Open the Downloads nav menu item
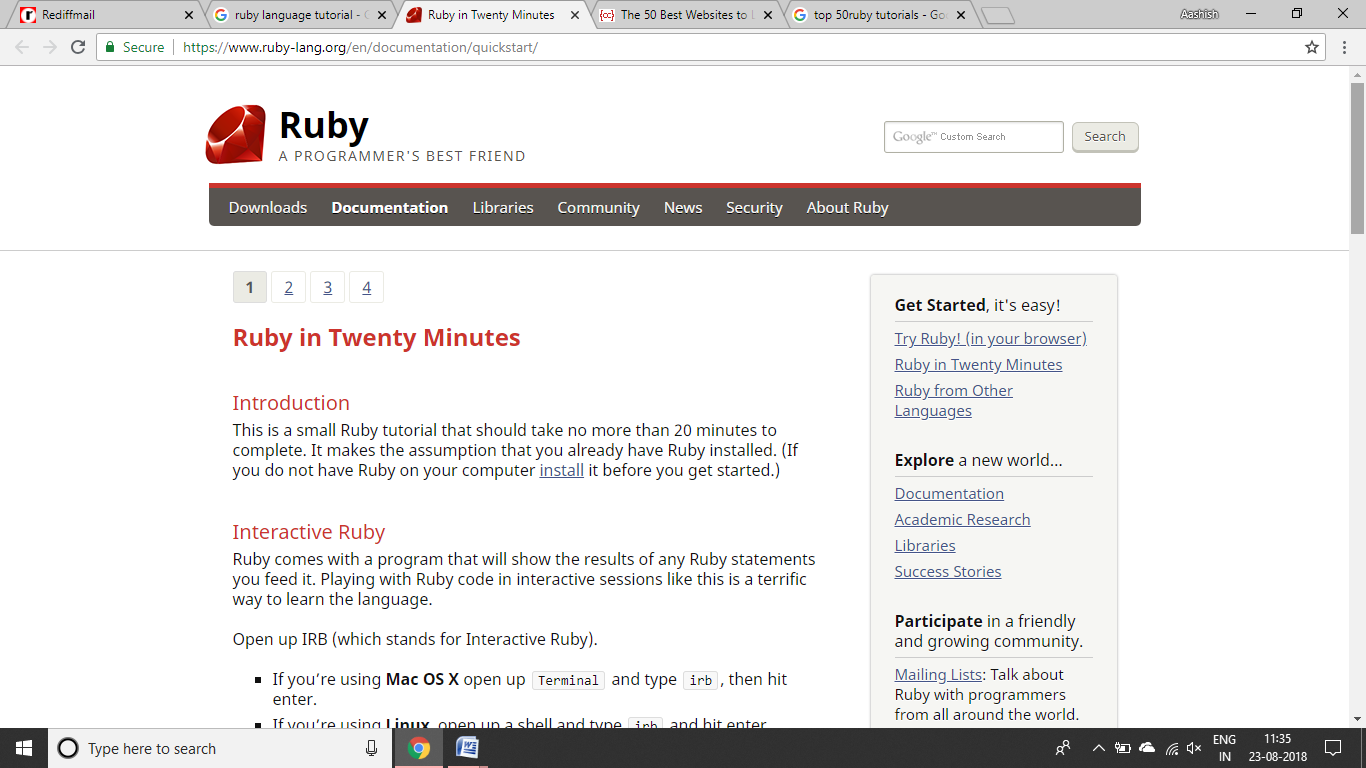This screenshot has height=768, width=1366. [x=268, y=208]
